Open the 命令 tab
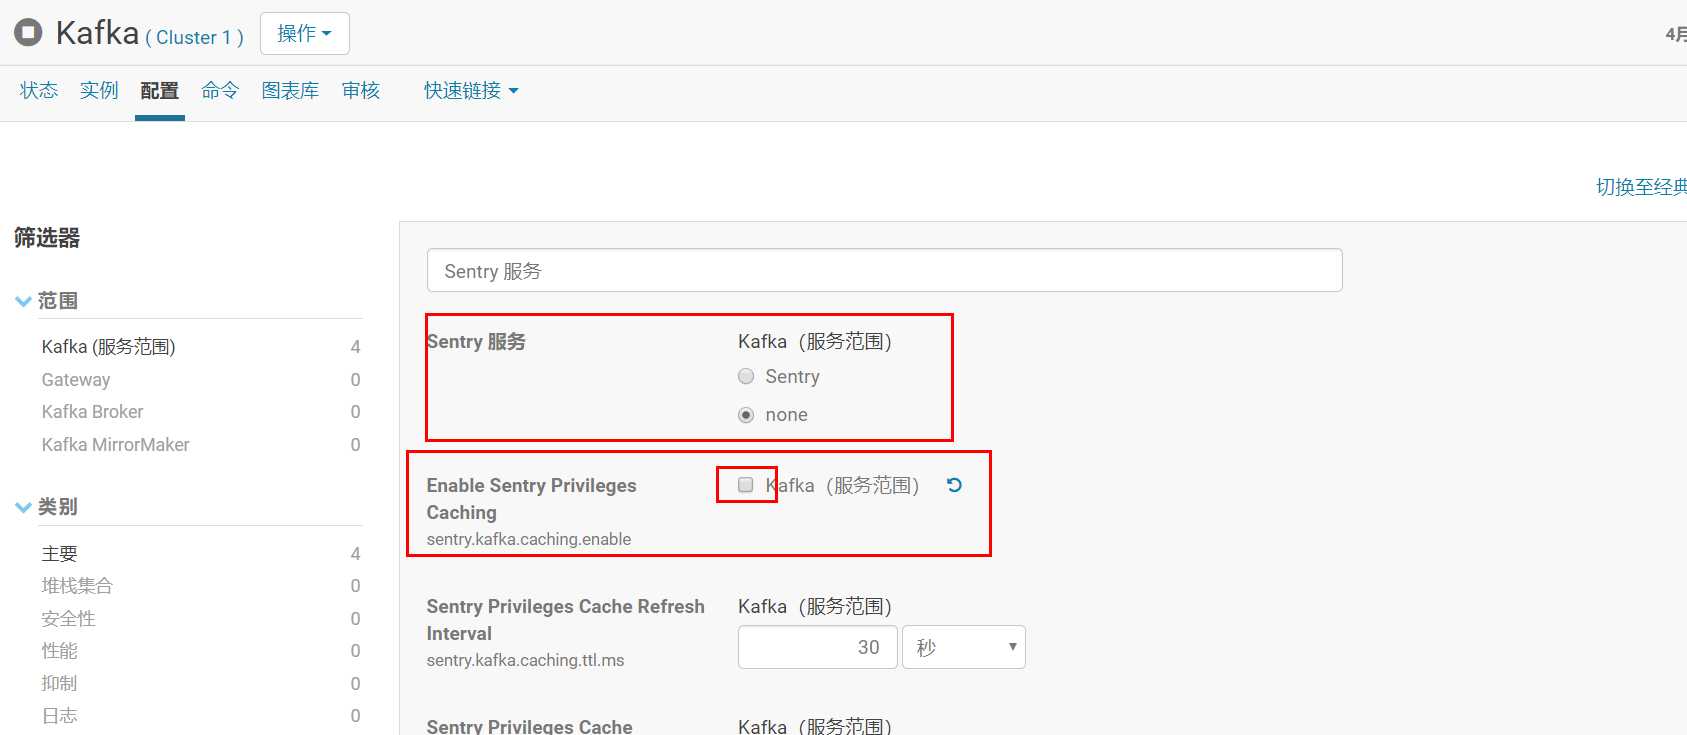 click(220, 91)
